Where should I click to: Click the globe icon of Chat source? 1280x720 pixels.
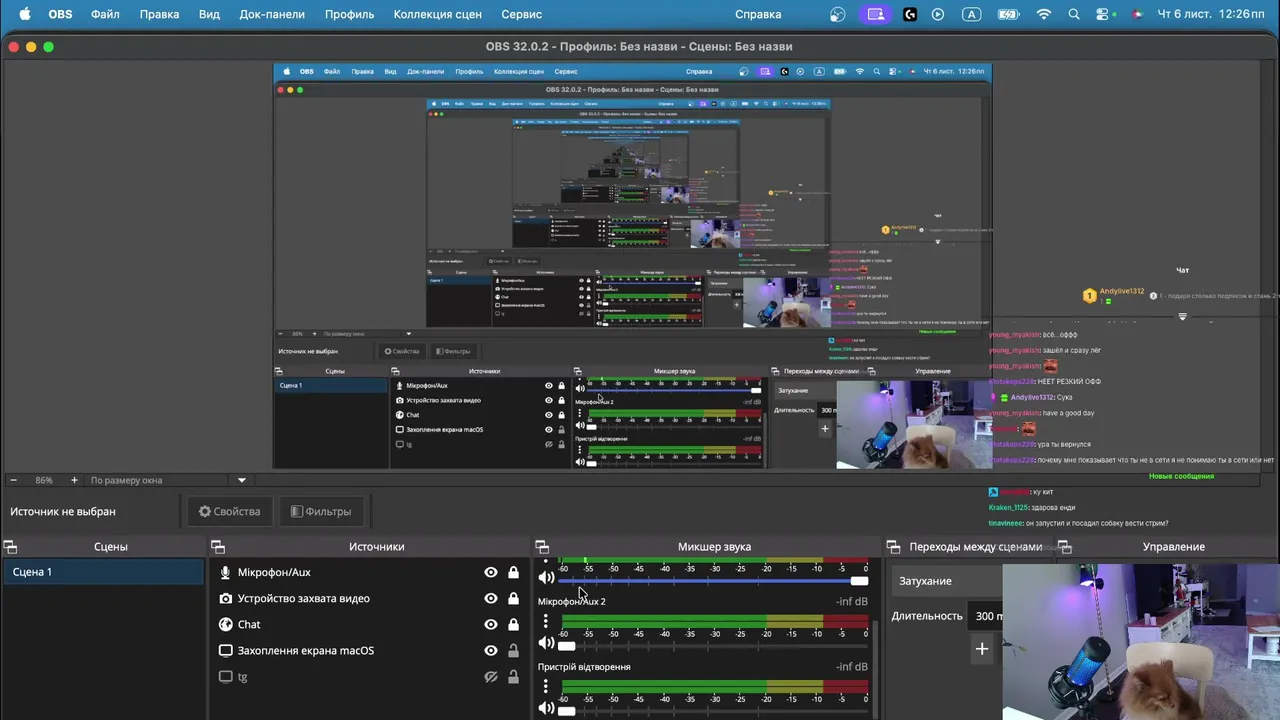(226, 624)
